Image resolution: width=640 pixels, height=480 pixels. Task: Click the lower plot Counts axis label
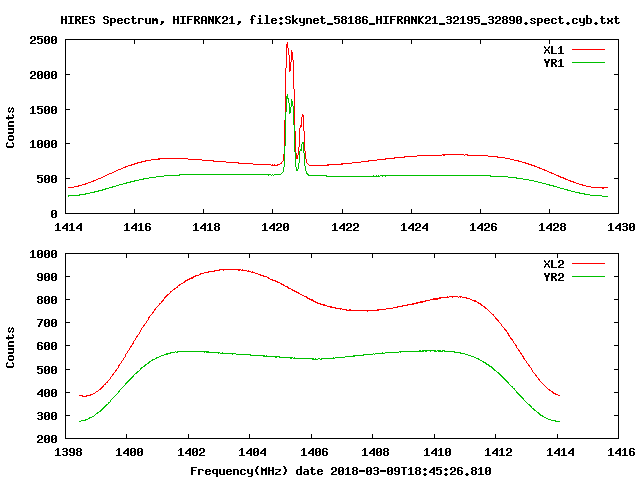(x=10, y=347)
